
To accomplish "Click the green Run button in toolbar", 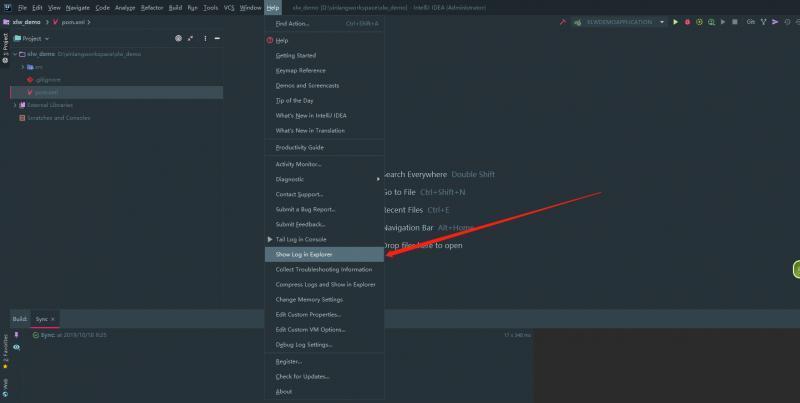I will (675, 21).
